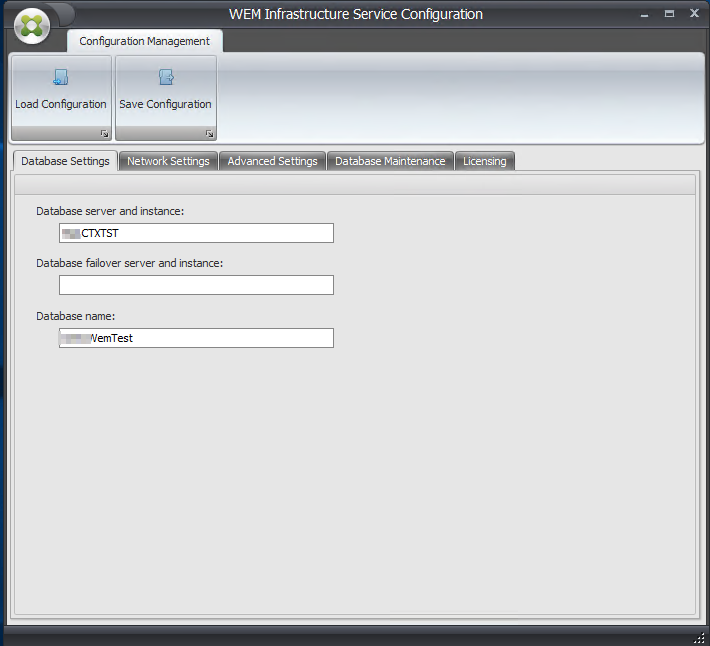Maximize the WEM configuration window
The image size is (710, 646).
[669, 14]
